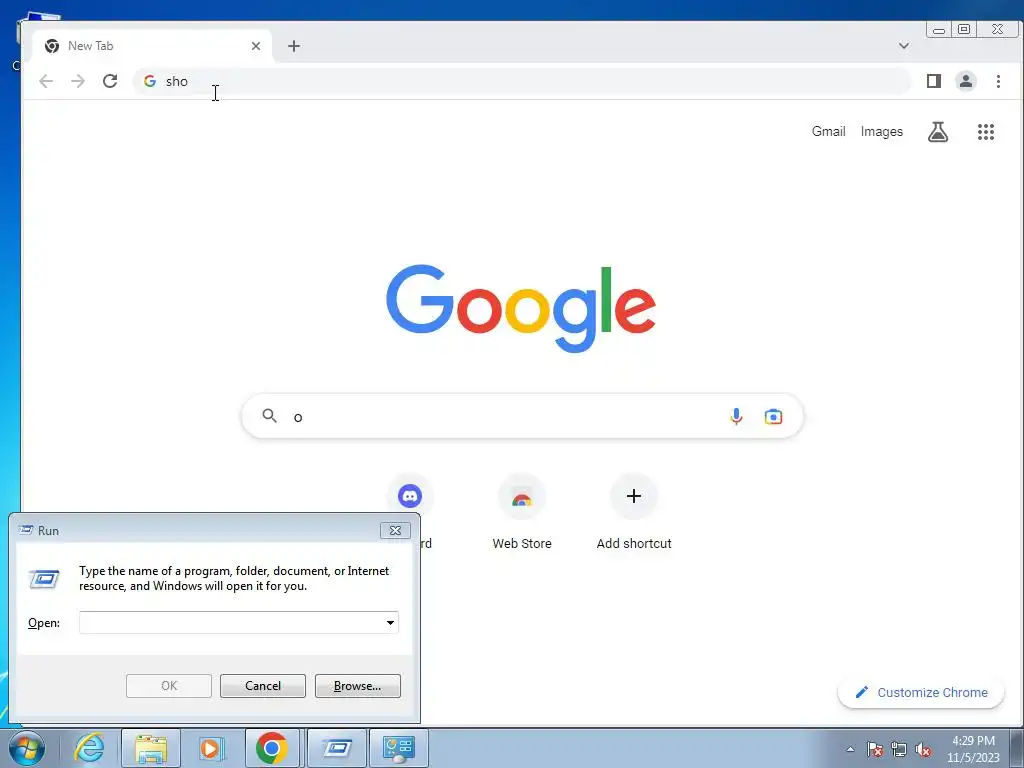1024x768 pixels.
Task: Click the Google logo
Action: [x=521, y=308]
